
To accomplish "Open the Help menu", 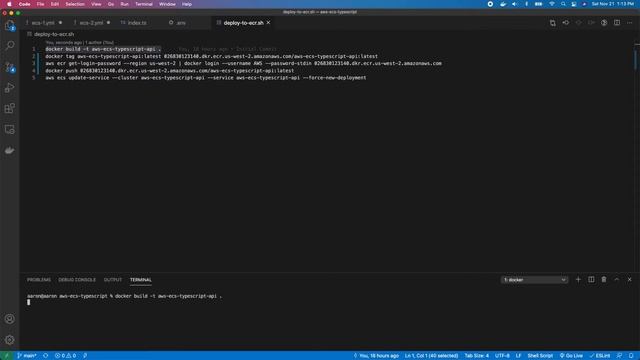I will pyautogui.click(x=187, y=4).
